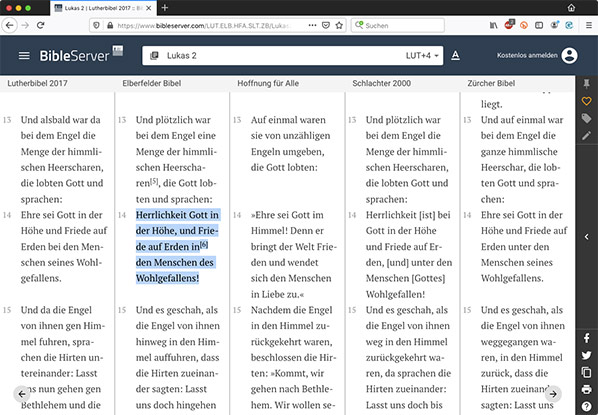
Task: Click the Suchen browser search box
Action: coord(398,26)
